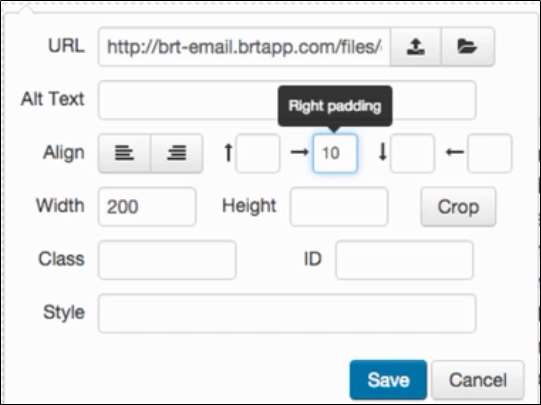Image resolution: width=541 pixels, height=405 pixels.
Task: Click the bottom padding input box
Action: (x=412, y=154)
